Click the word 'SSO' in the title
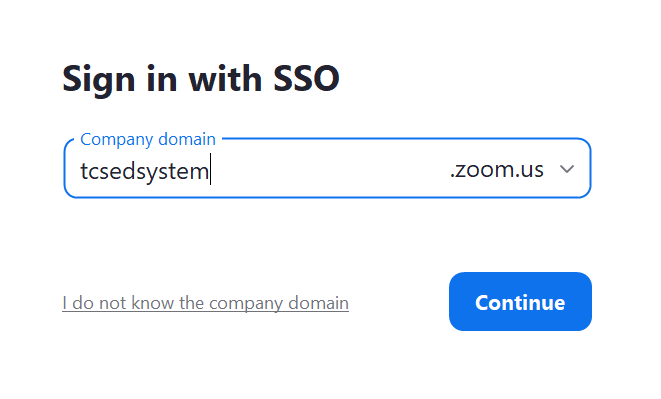This screenshot has height=399, width=661. (x=306, y=78)
